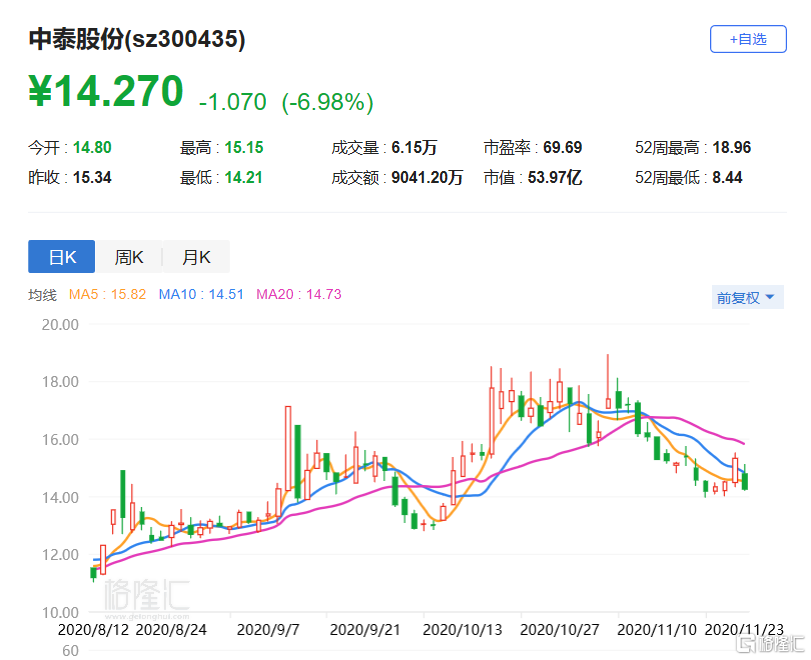This screenshot has width=811, height=660.
Task: Click the 2020/9/7 date axis label
Action: tap(268, 630)
